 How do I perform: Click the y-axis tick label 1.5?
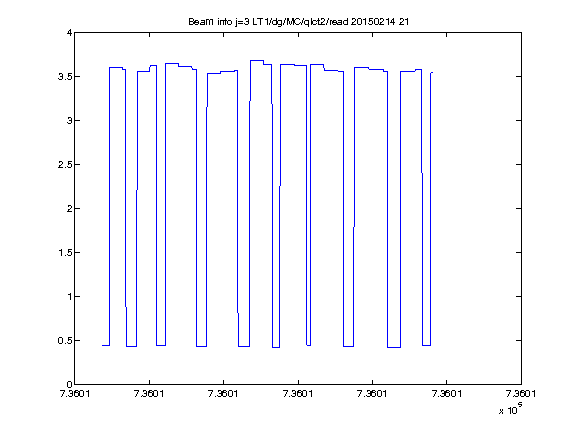point(65,253)
